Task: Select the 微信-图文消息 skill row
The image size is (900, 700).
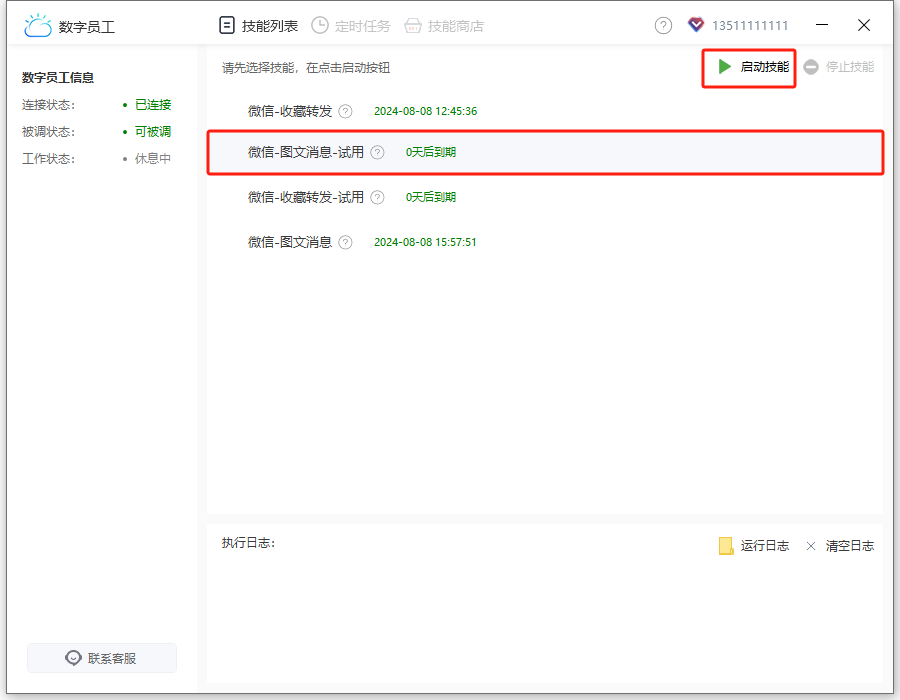Action: (545, 242)
